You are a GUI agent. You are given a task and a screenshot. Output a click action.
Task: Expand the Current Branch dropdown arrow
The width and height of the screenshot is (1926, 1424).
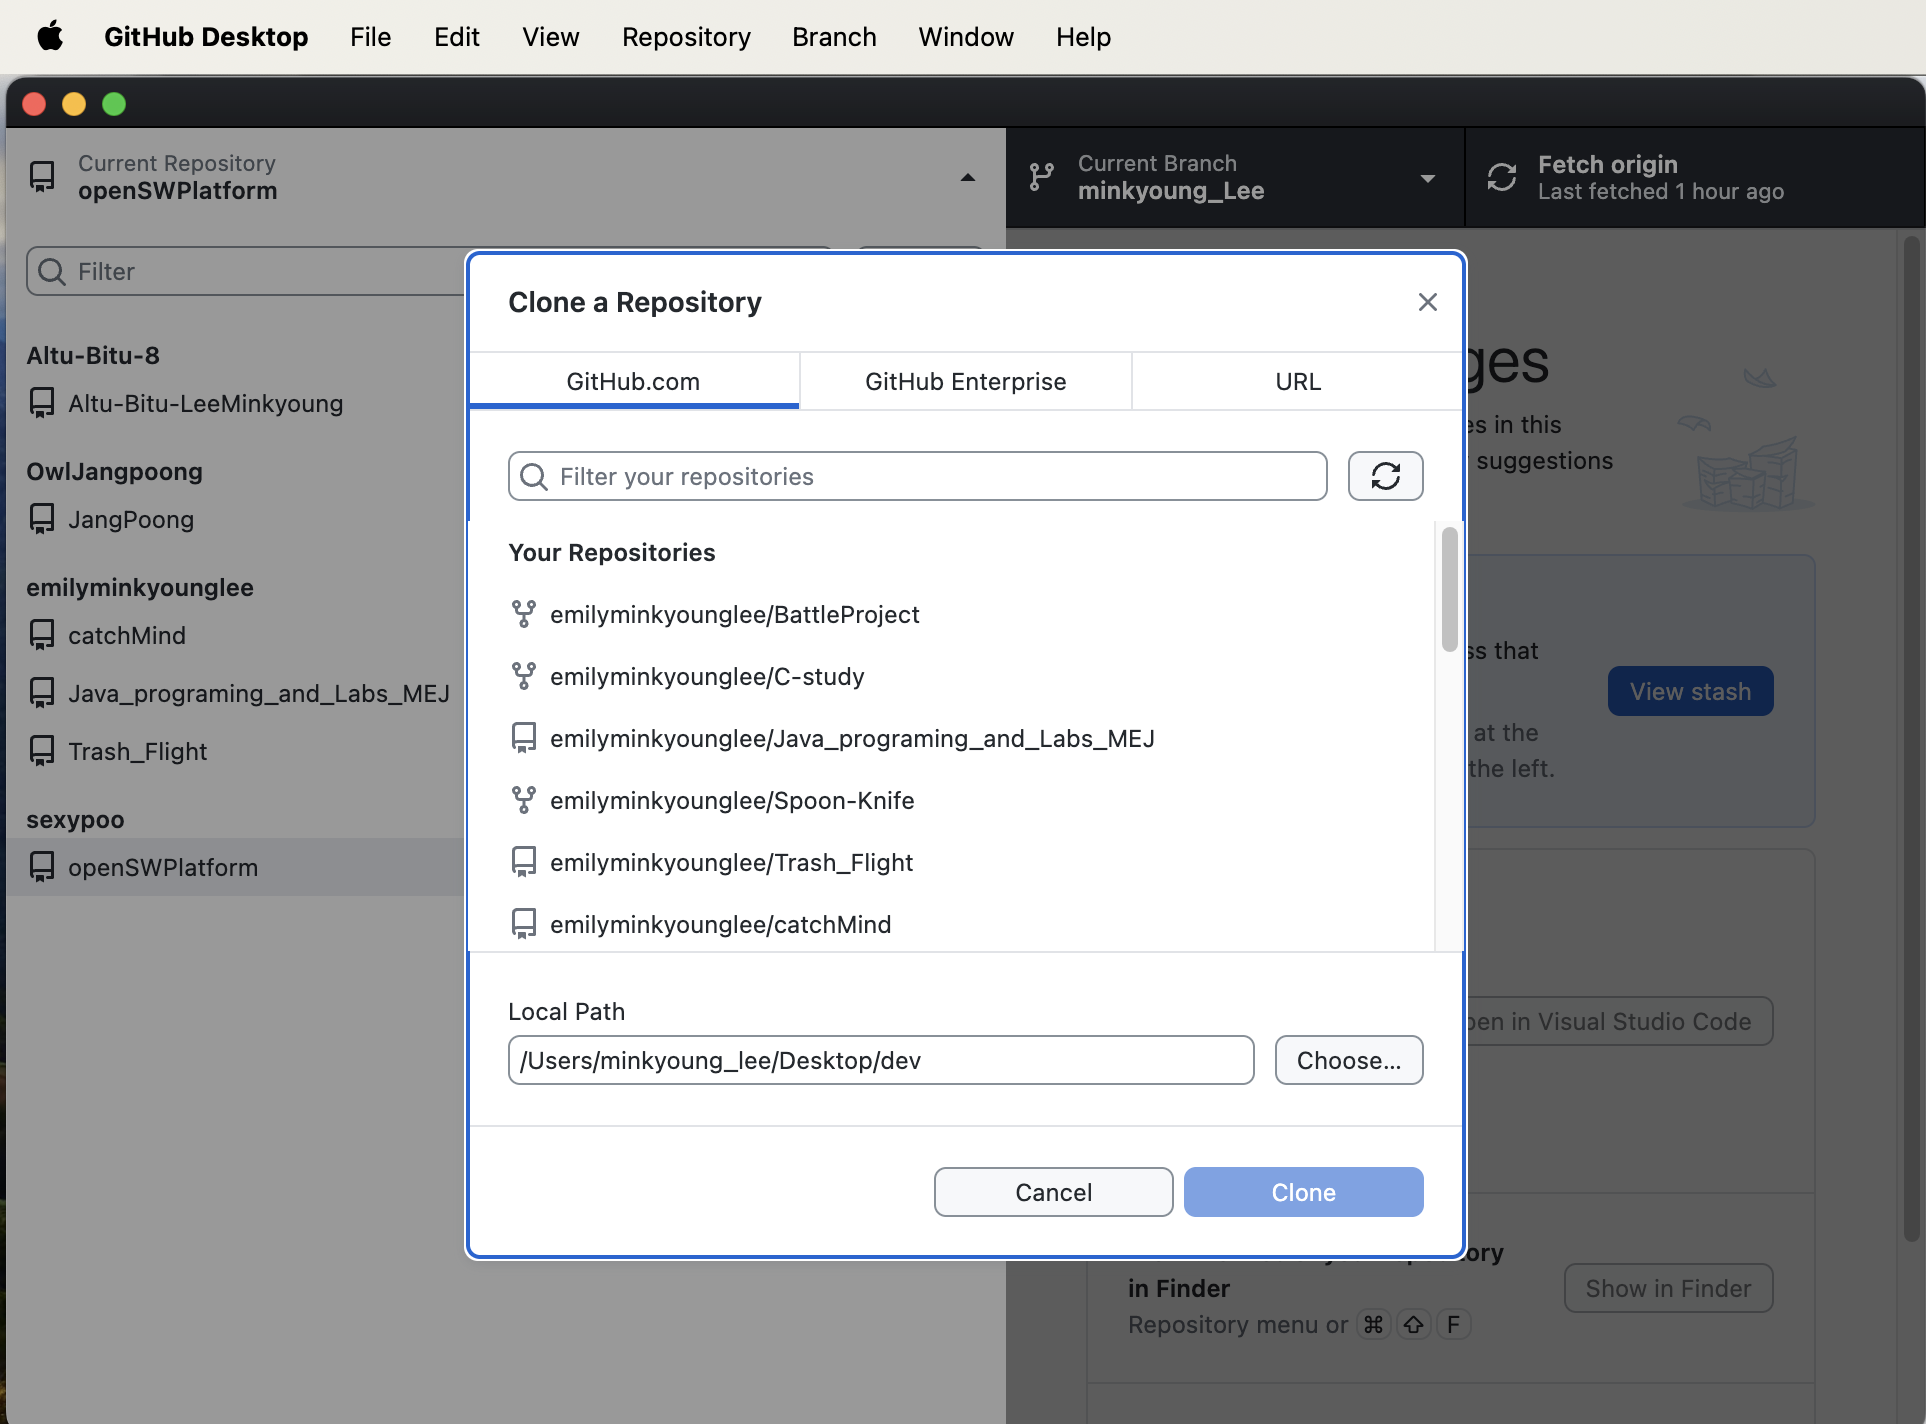click(1427, 178)
